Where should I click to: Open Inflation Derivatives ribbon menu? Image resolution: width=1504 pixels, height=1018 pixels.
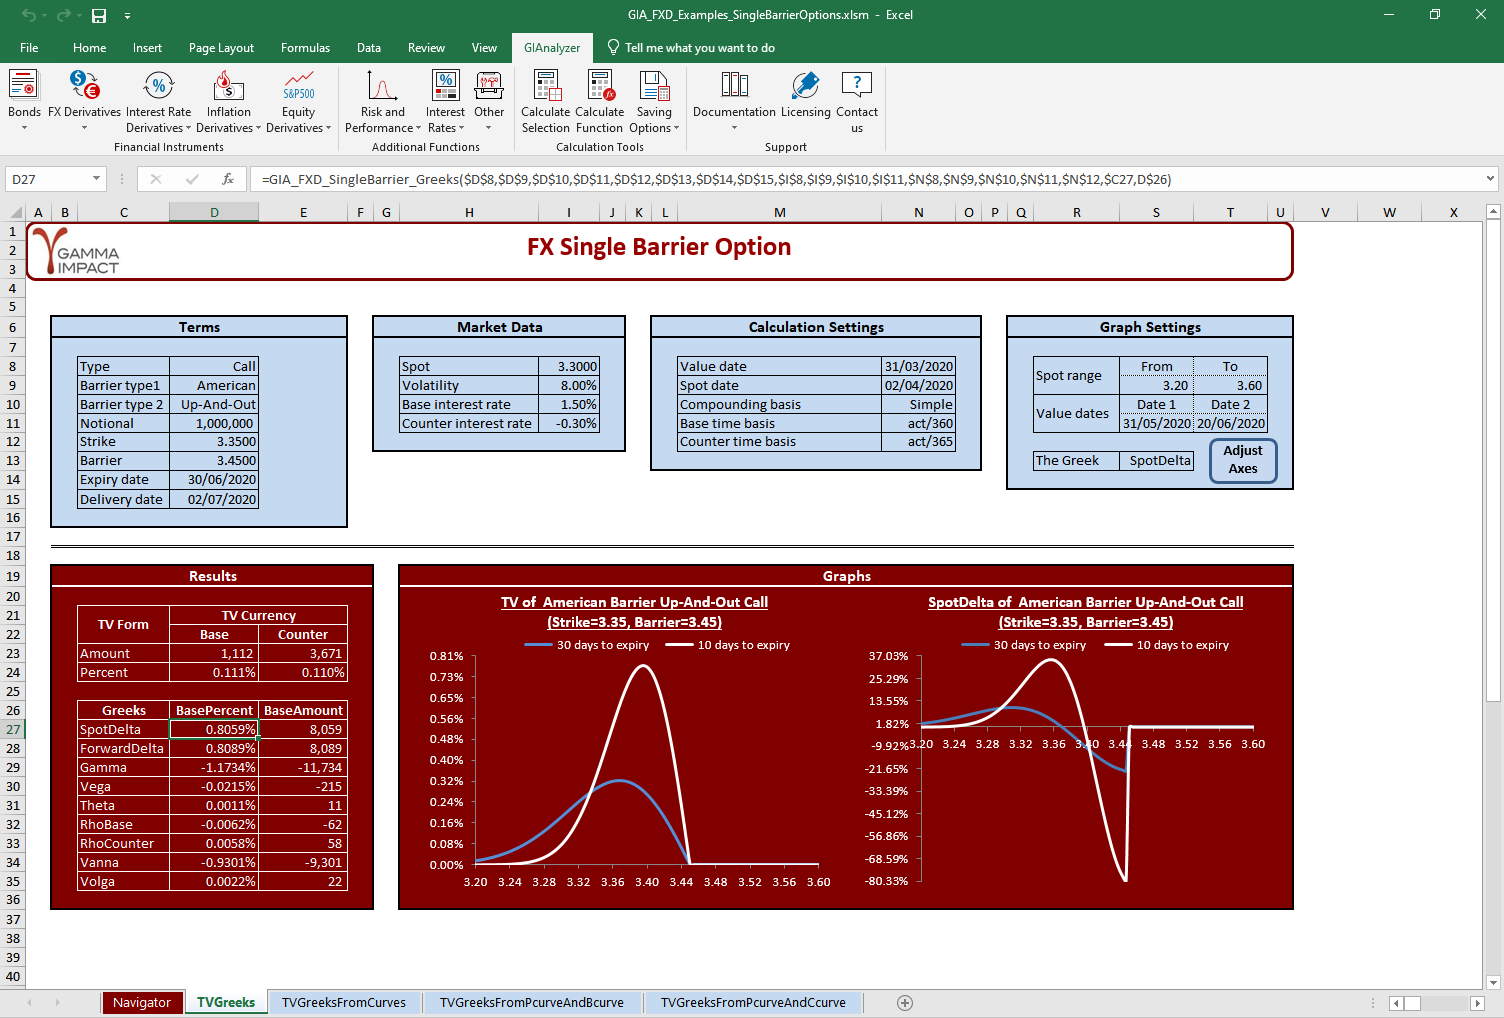[228, 100]
